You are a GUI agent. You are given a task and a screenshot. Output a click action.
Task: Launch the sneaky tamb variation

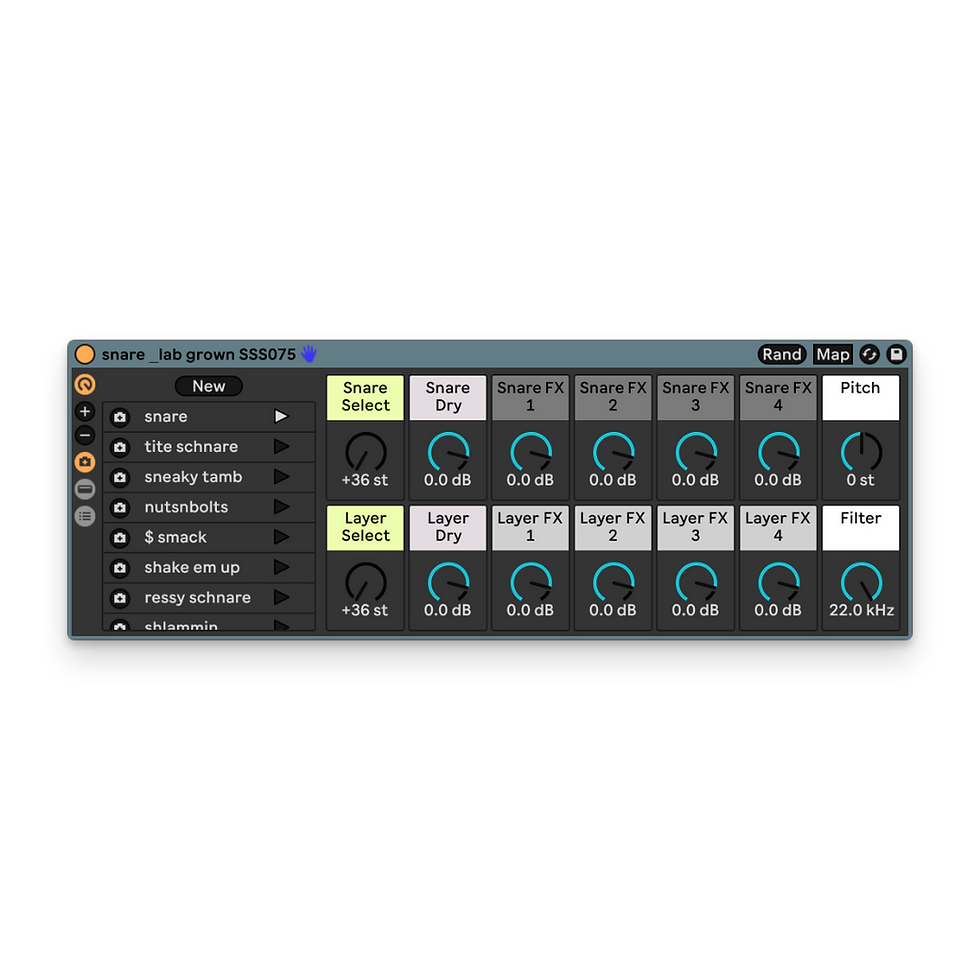pos(281,477)
